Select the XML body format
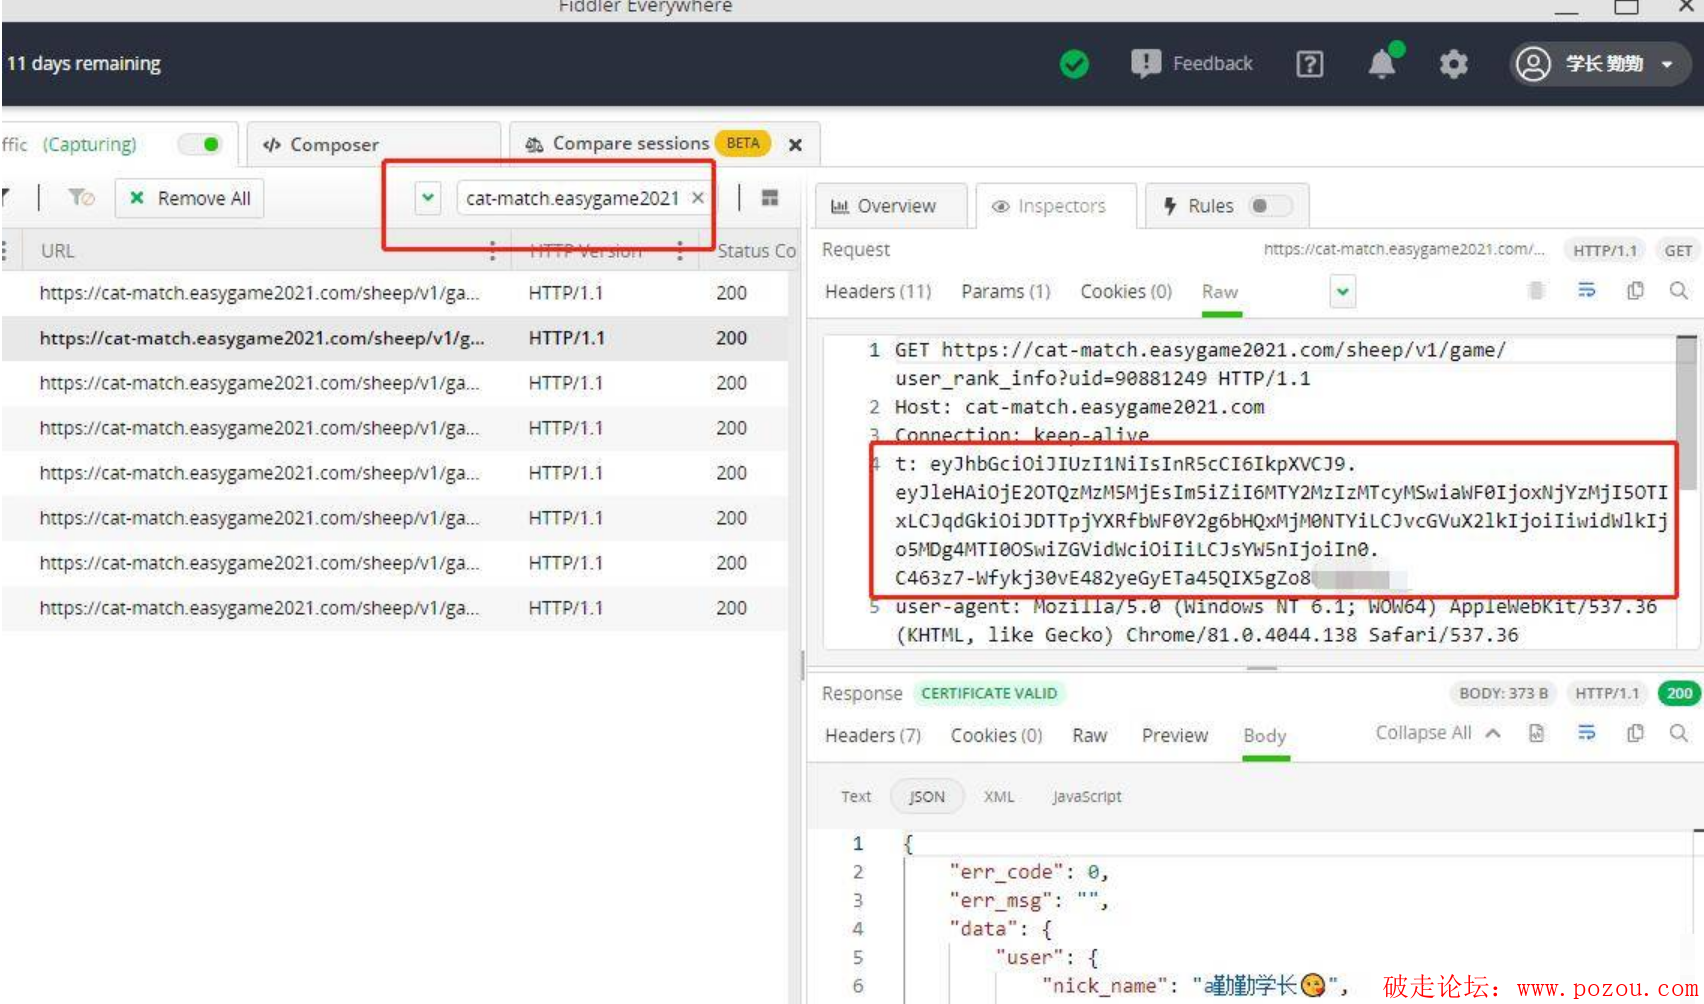 (999, 797)
